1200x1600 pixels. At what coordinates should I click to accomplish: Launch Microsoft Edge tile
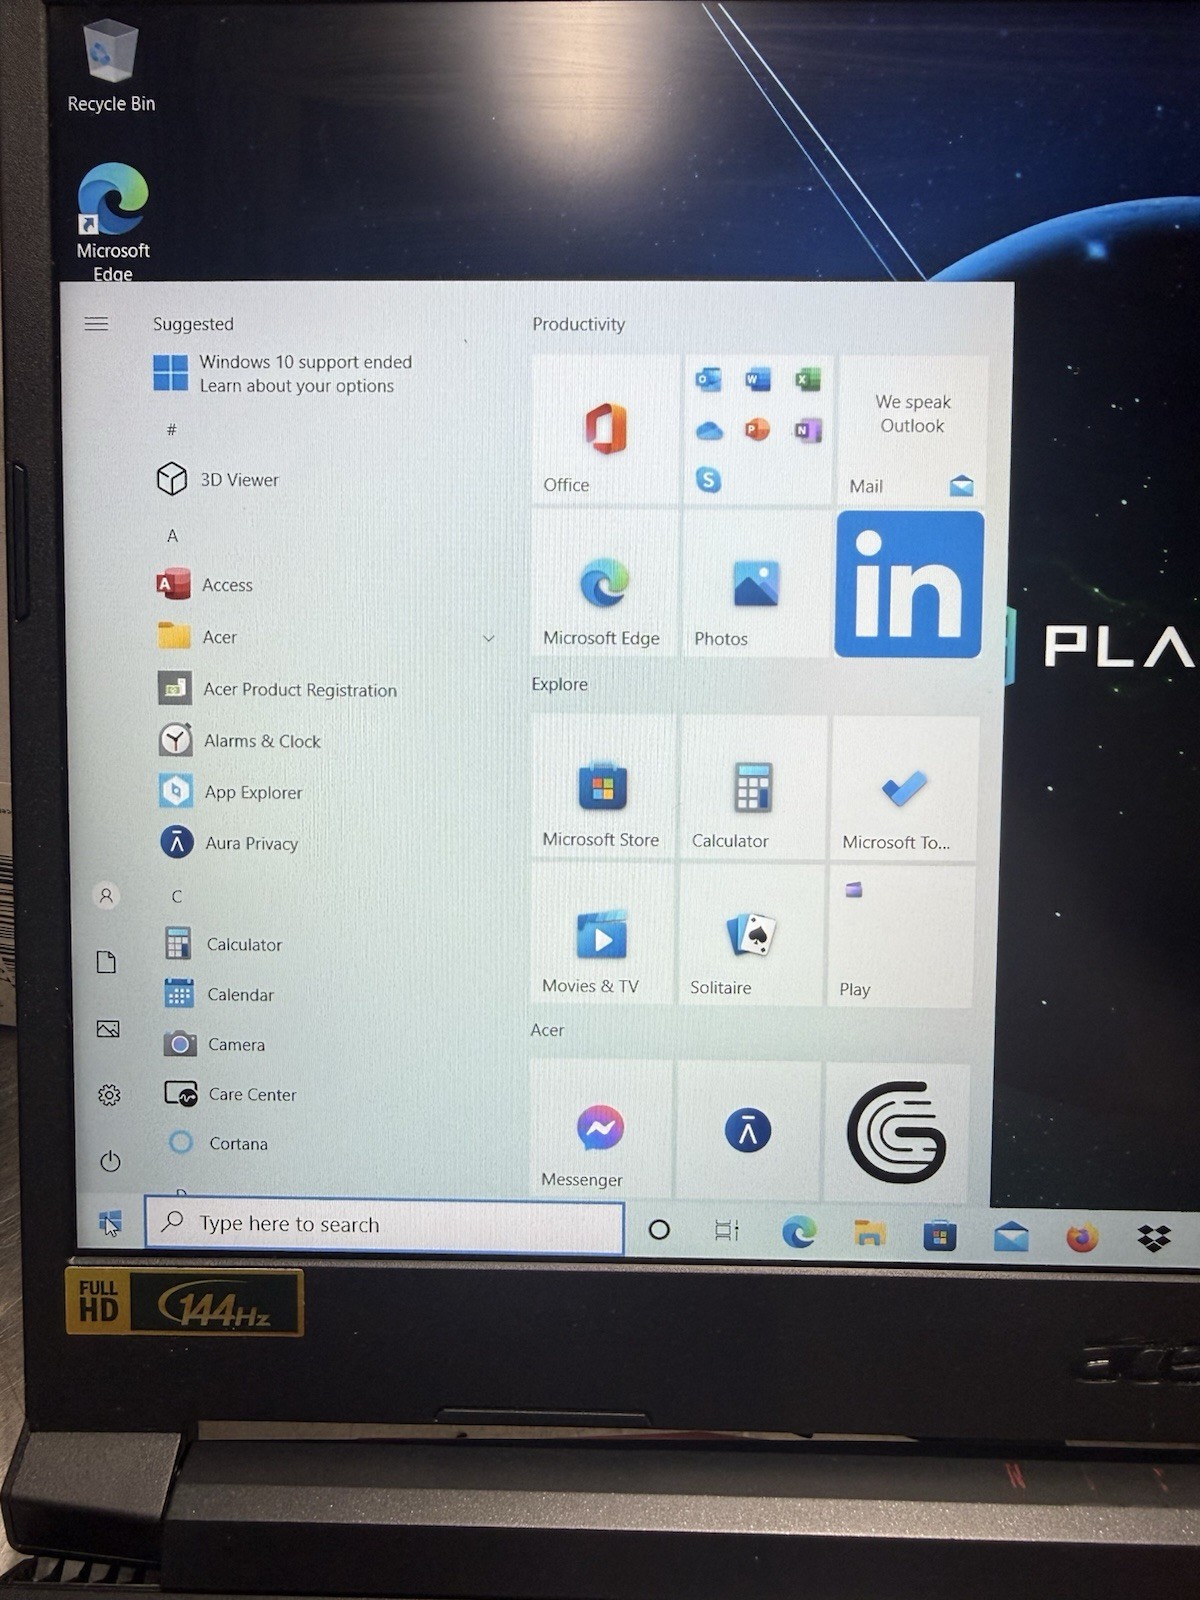[x=604, y=584]
